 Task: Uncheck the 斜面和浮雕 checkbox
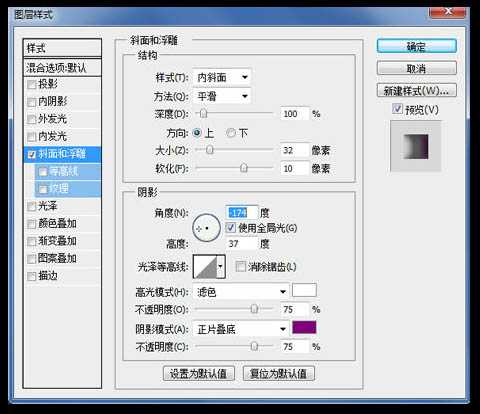(32, 154)
